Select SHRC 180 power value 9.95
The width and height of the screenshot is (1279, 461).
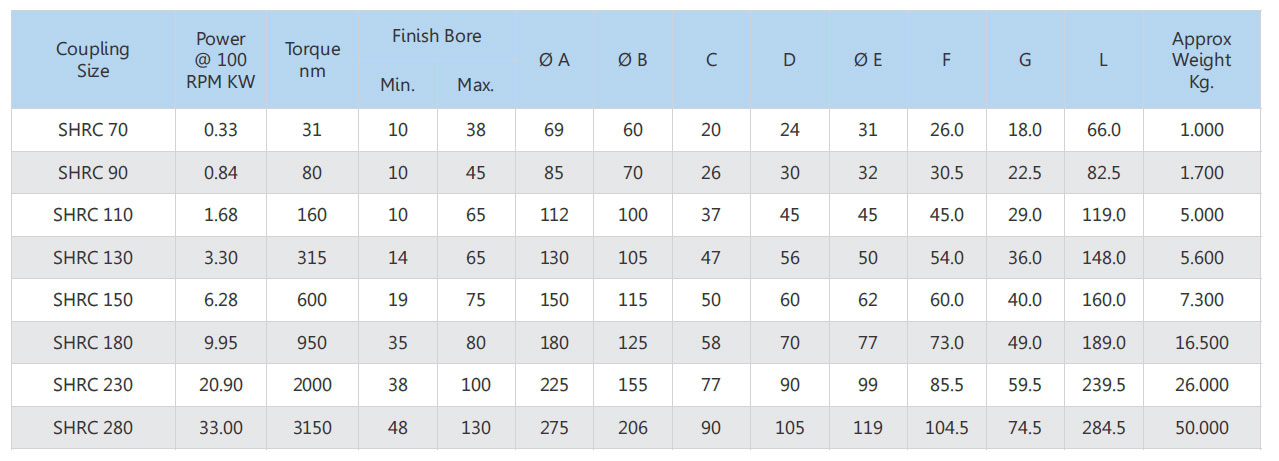point(220,343)
